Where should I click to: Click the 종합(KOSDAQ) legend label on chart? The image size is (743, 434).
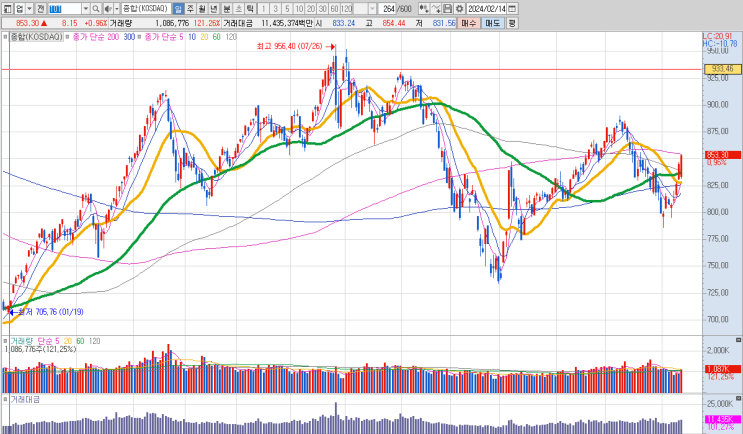click(36, 37)
